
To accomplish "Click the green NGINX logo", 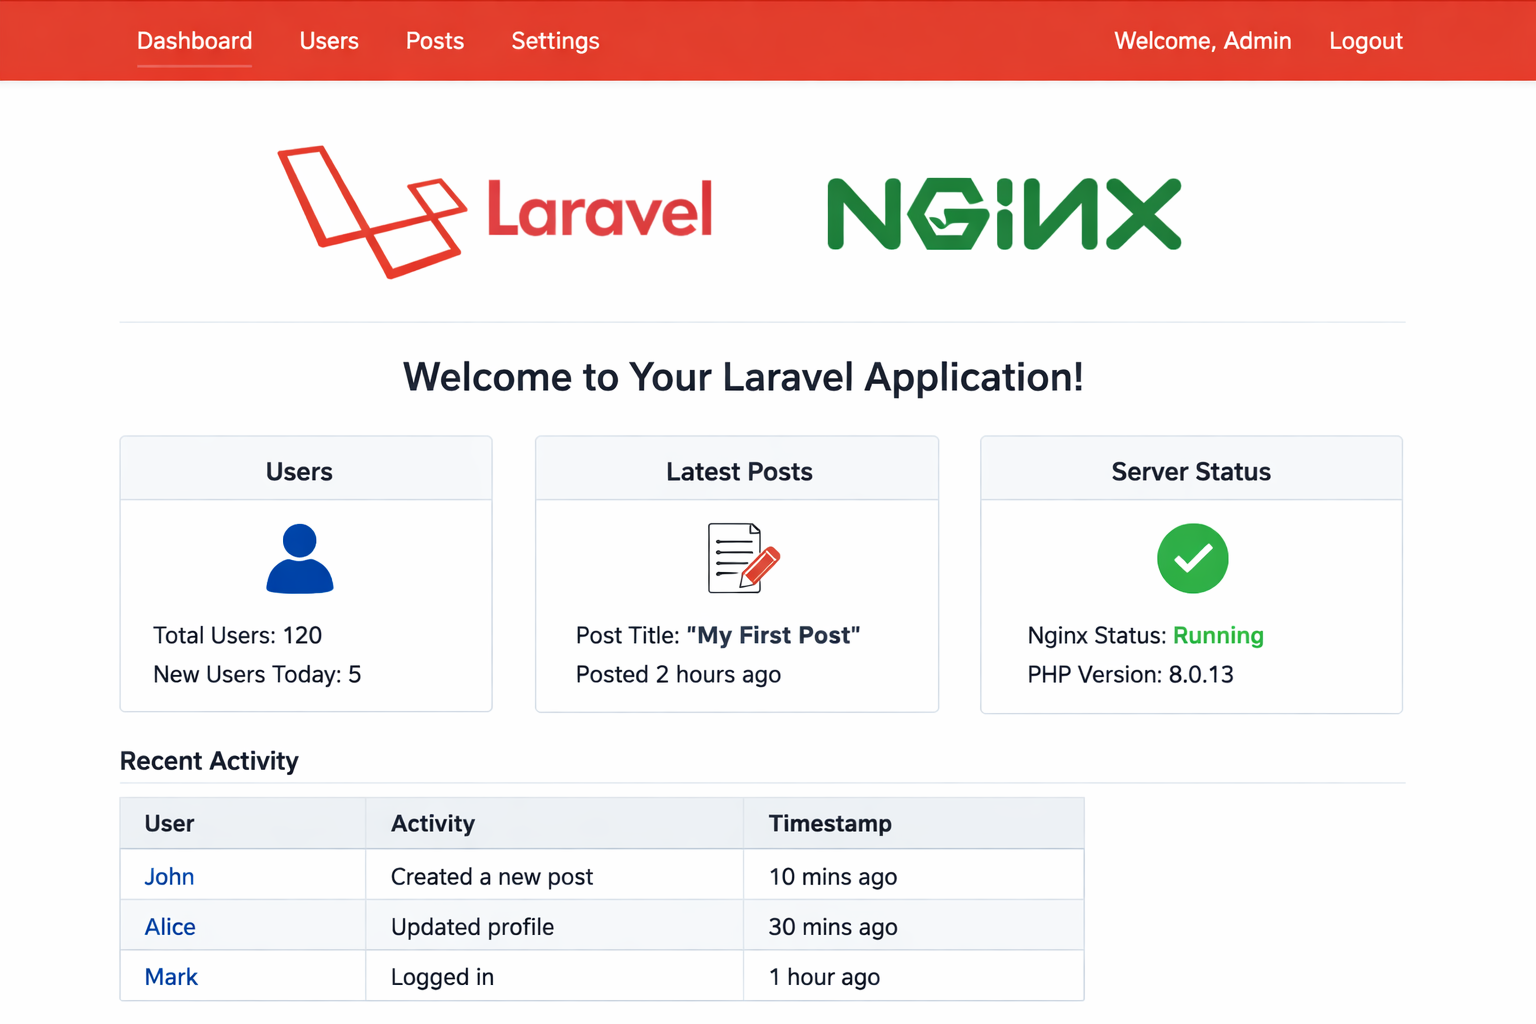I will pos(1004,213).
